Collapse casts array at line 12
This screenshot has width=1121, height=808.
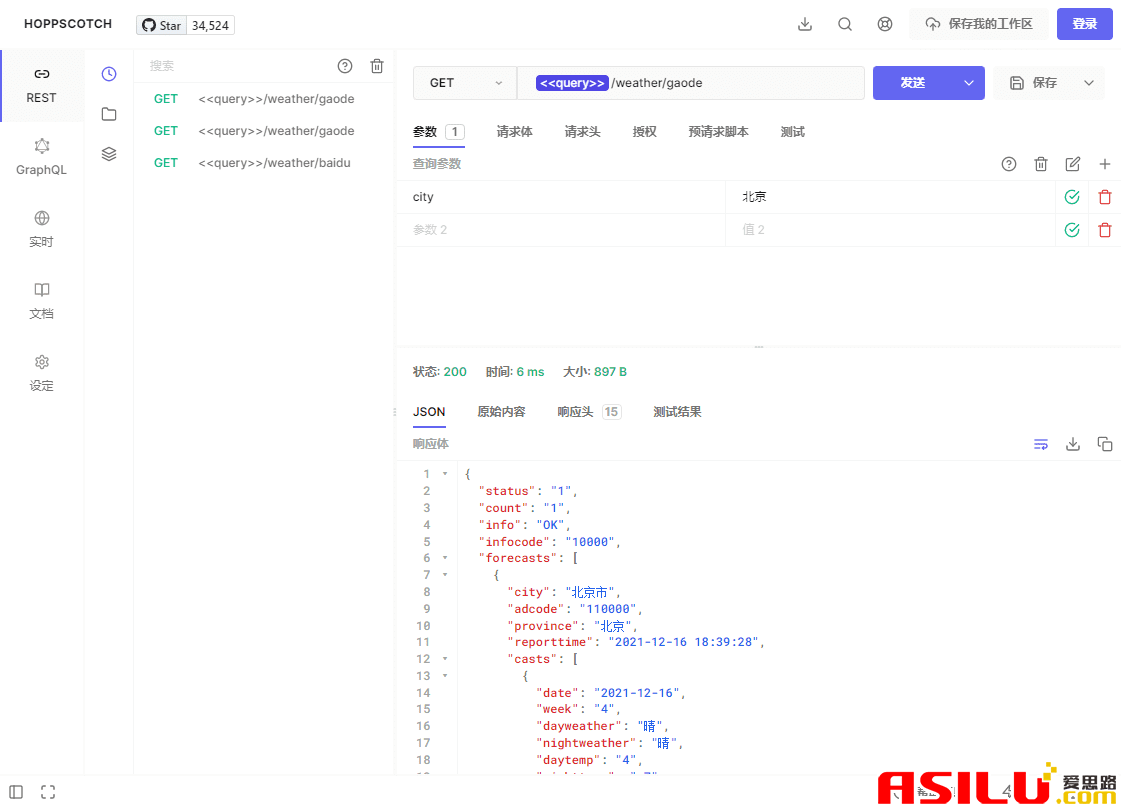coord(445,659)
